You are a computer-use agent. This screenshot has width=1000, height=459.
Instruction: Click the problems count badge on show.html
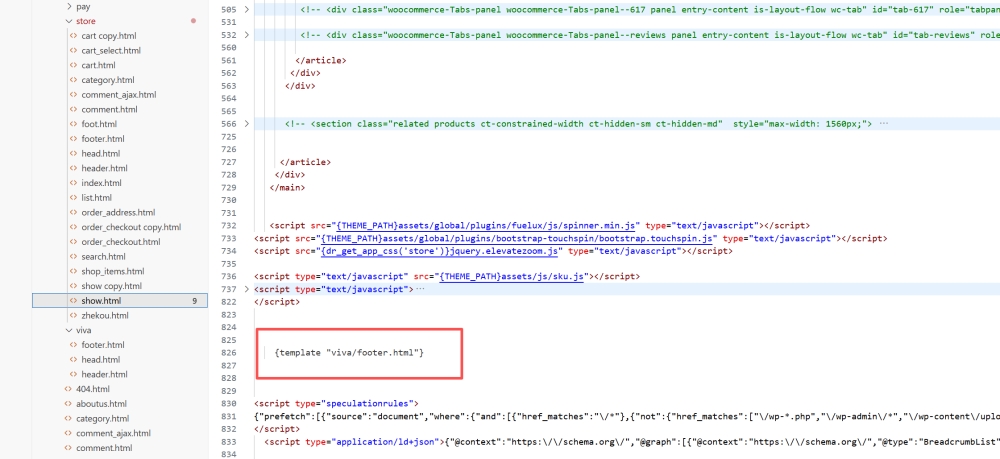195,301
